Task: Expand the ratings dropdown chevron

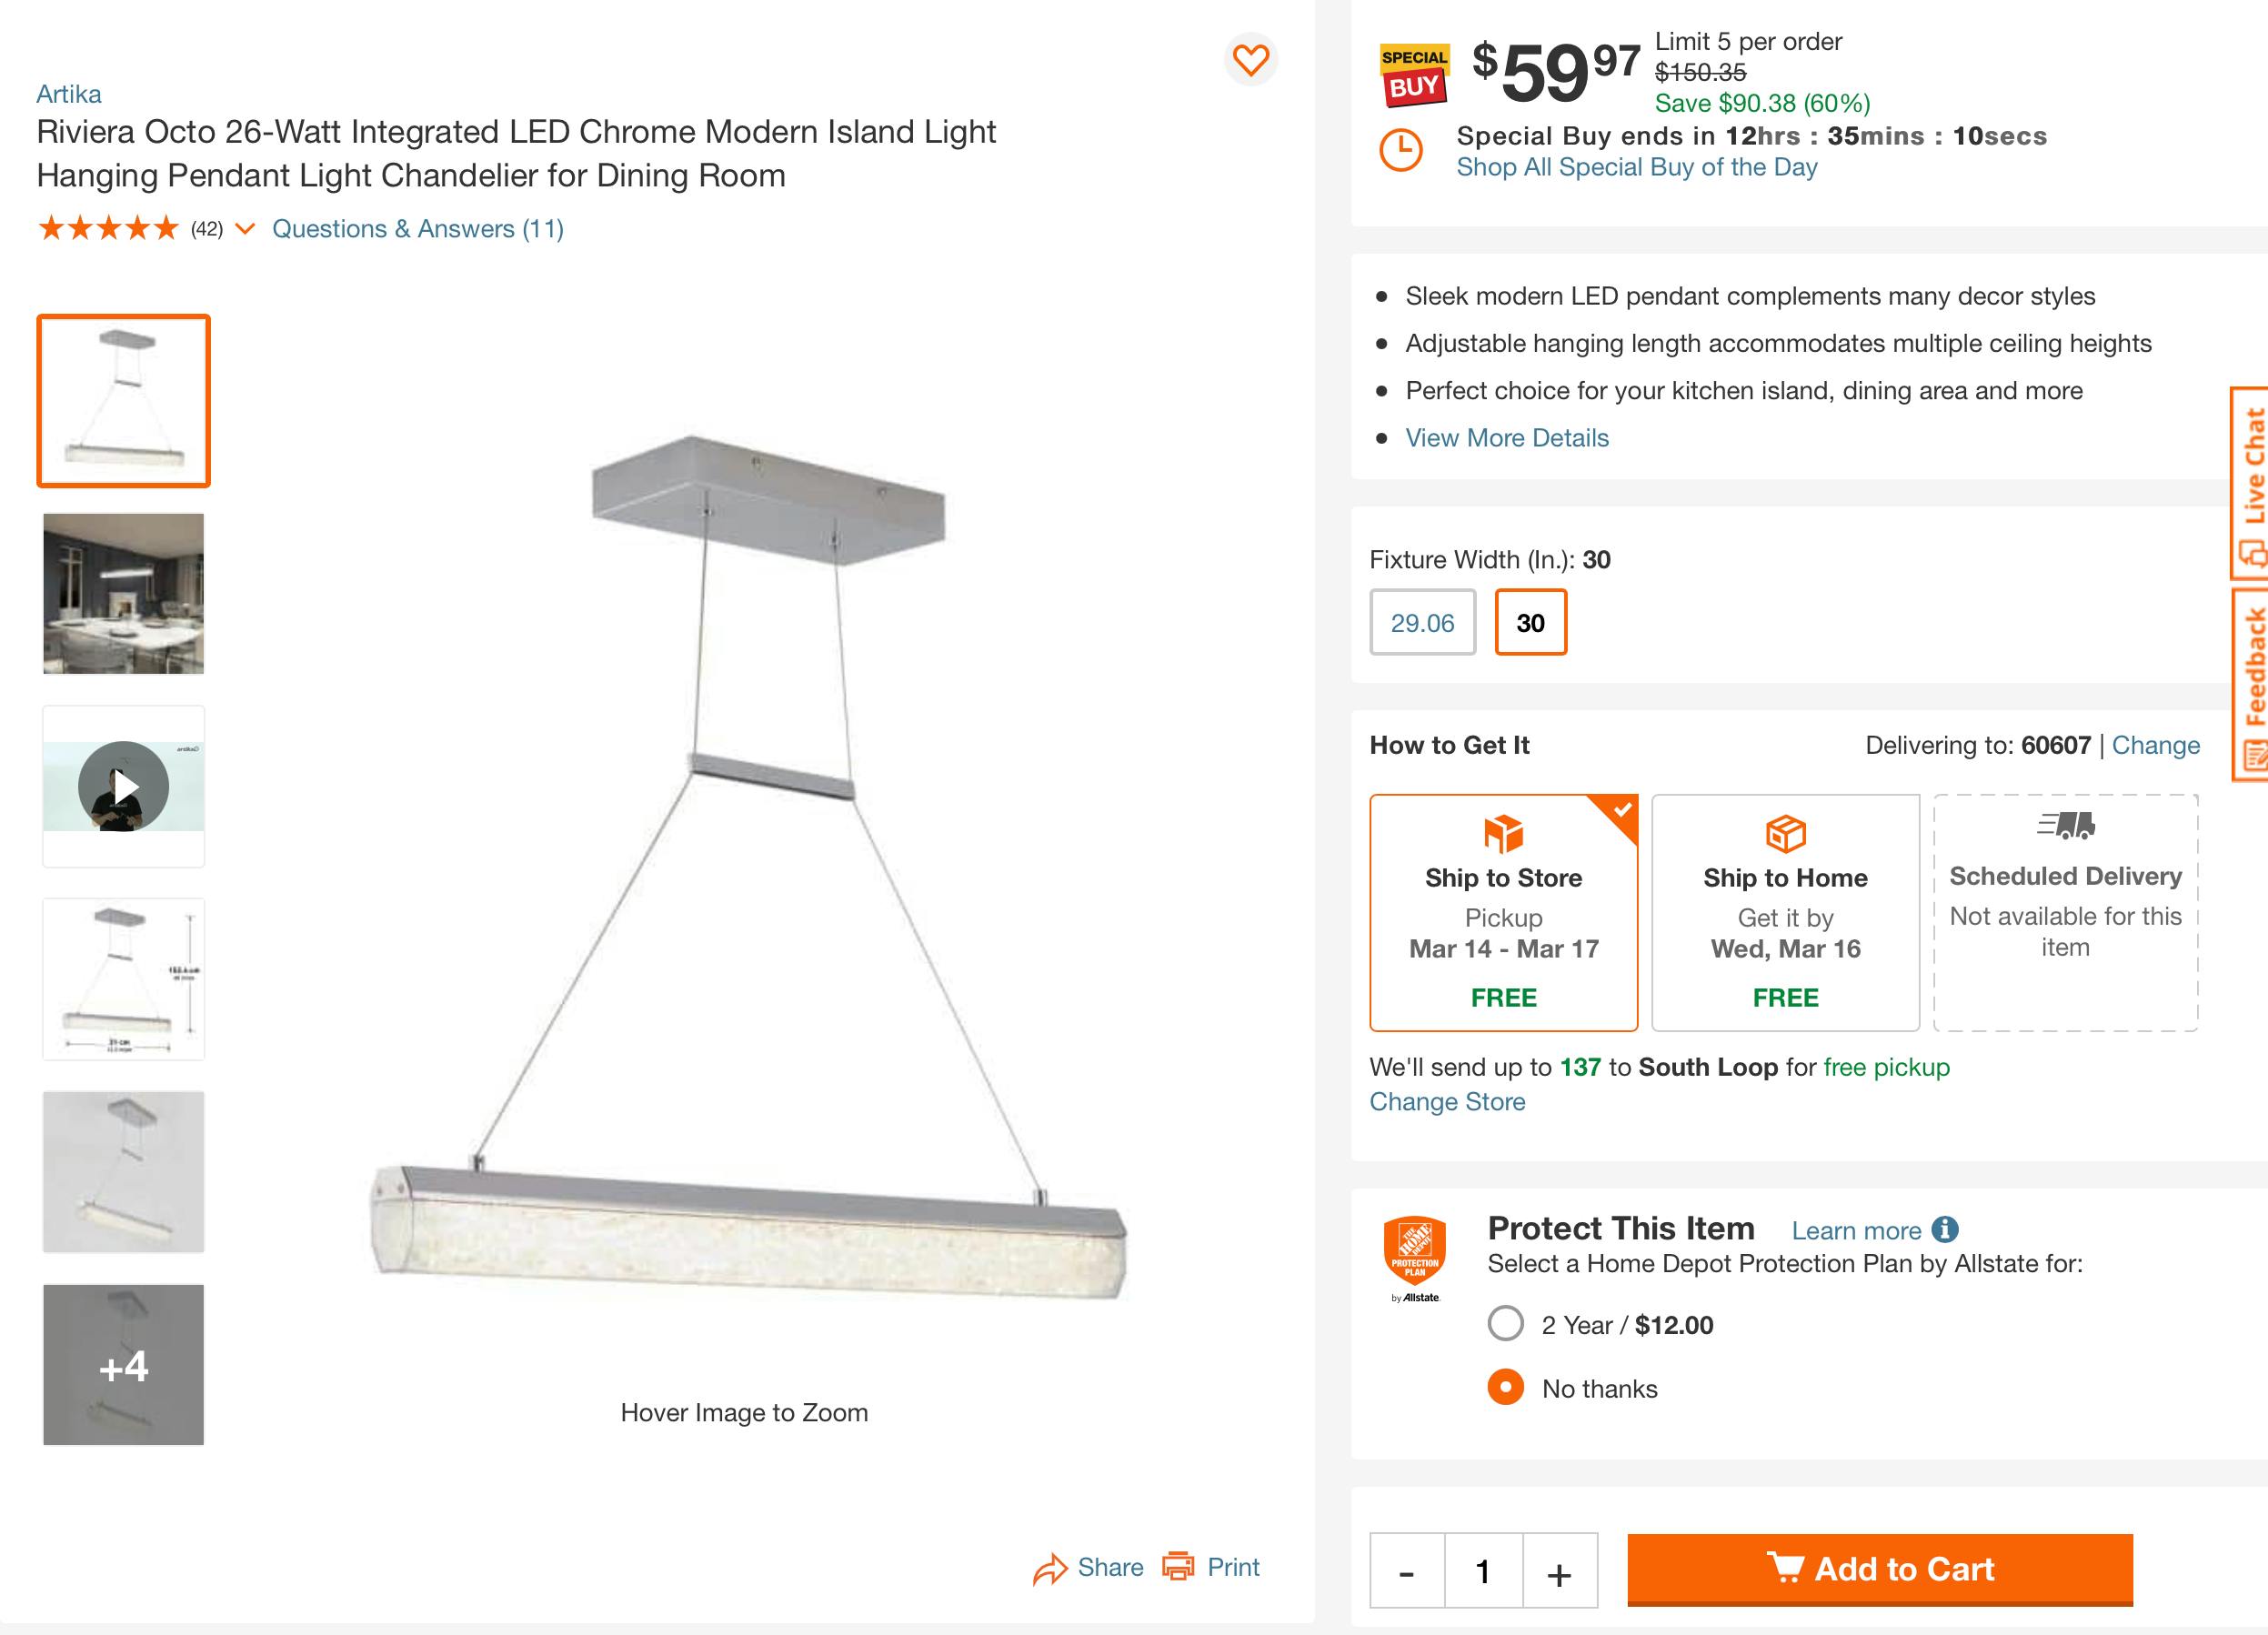Action: coord(245,229)
